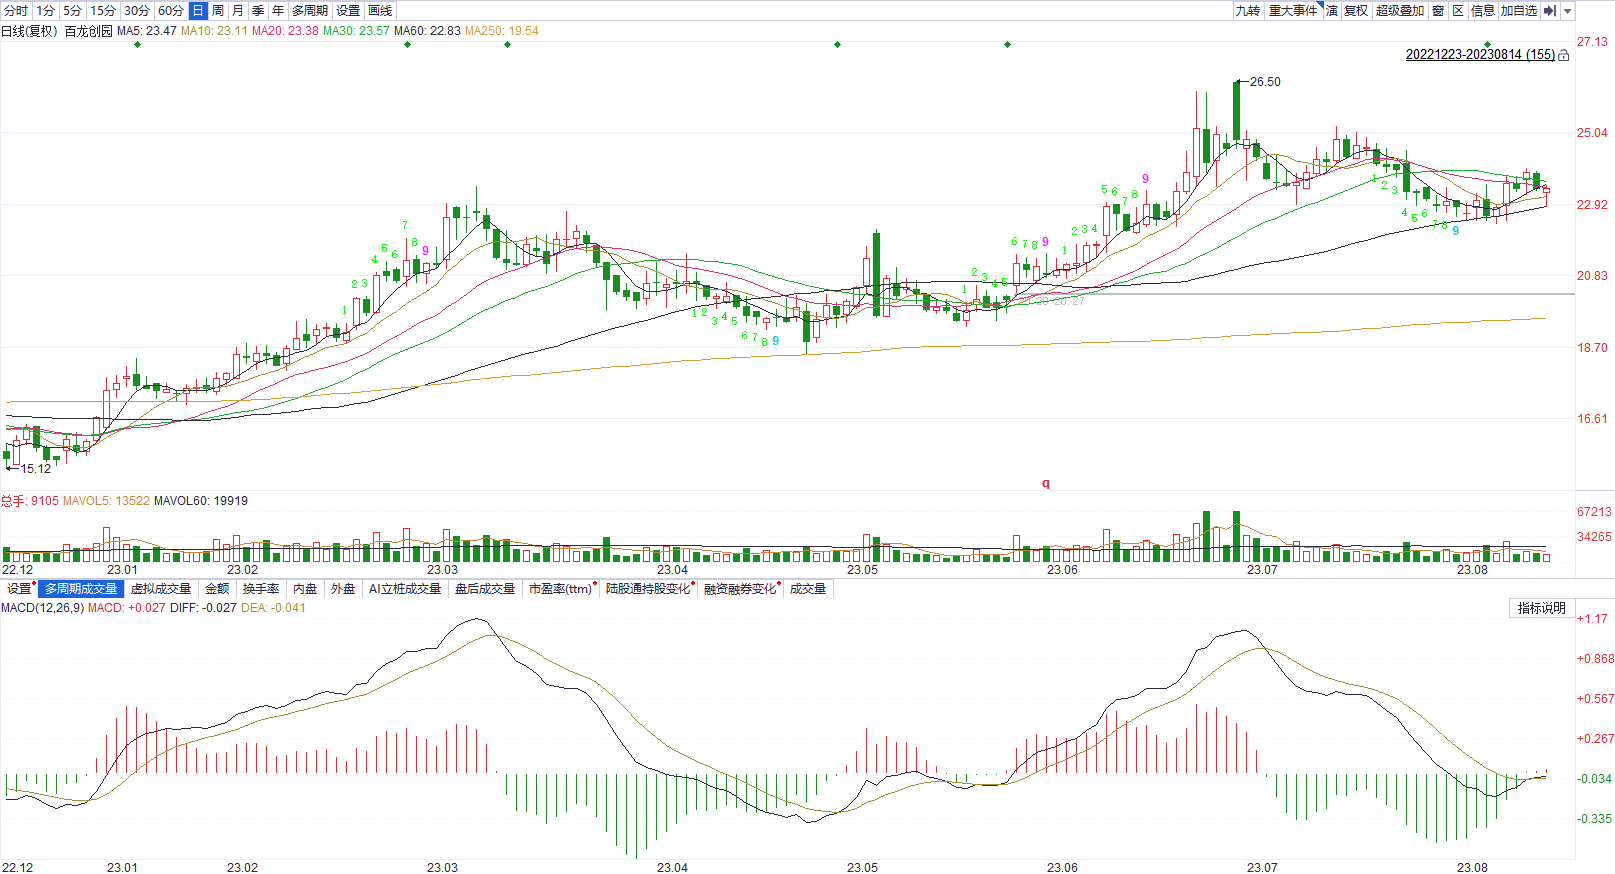This screenshot has width=1615, height=874.
Task: Open the 多周期 period selector
Action: (310, 10)
